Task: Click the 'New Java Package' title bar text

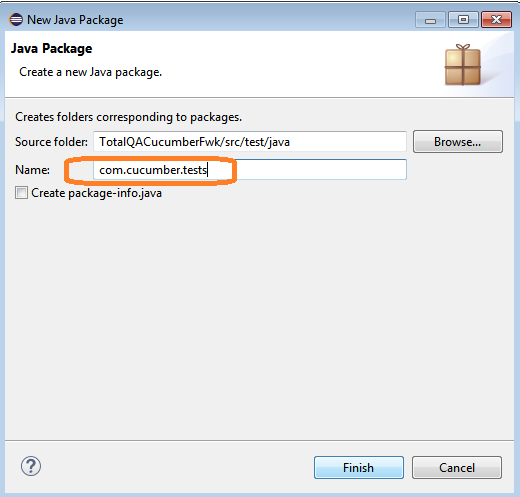Action: (75, 20)
